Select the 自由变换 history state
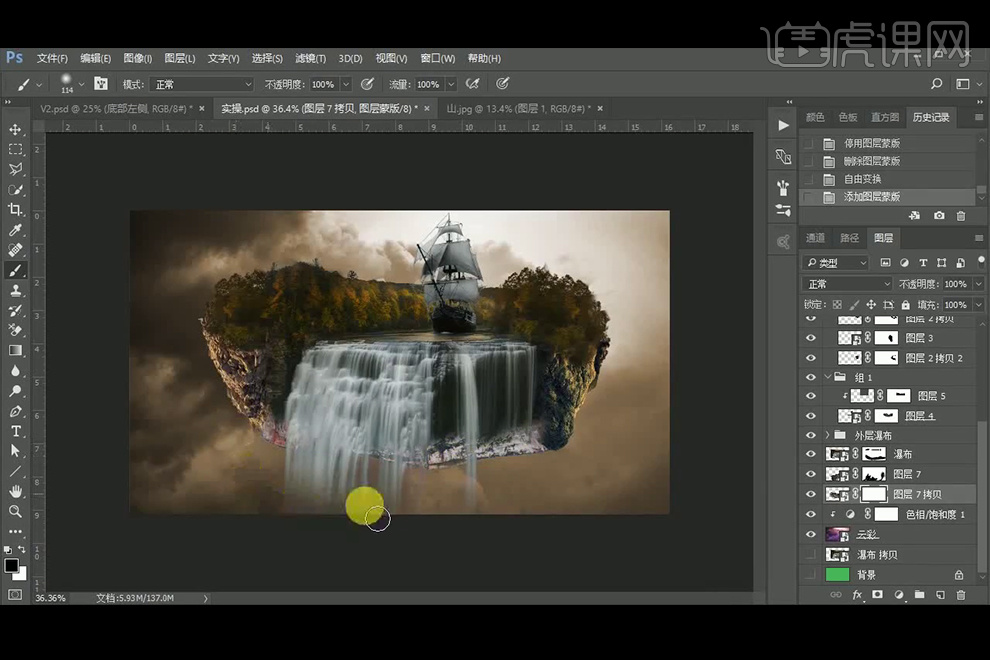Viewport: 990px width, 660px height. tap(862, 179)
